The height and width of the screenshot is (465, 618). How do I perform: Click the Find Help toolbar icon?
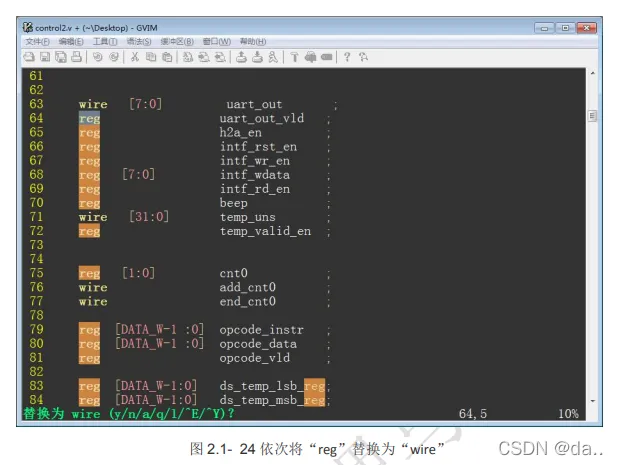[363, 57]
